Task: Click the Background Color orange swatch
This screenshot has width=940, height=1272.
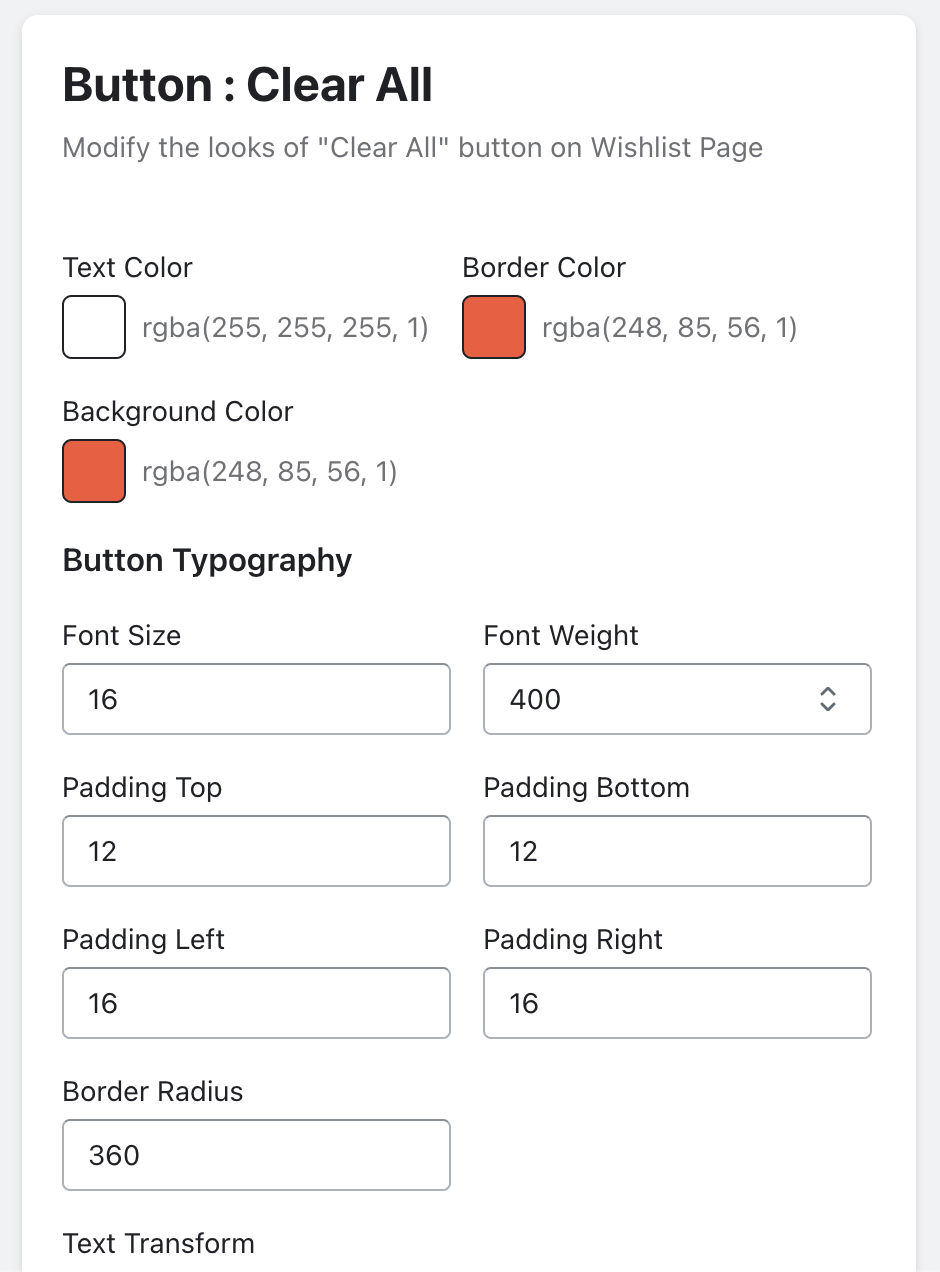Action: tap(94, 471)
